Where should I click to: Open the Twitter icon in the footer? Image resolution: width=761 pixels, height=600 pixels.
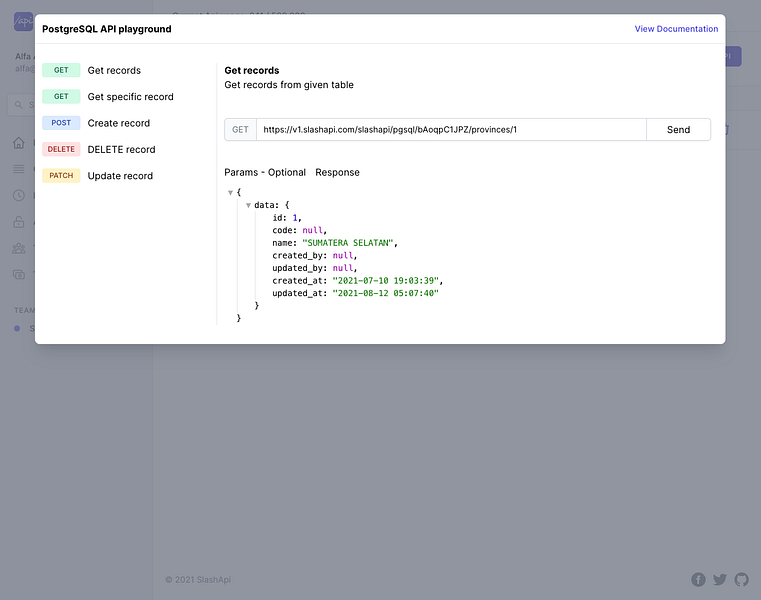pyautogui.click(x=720, y=580)
